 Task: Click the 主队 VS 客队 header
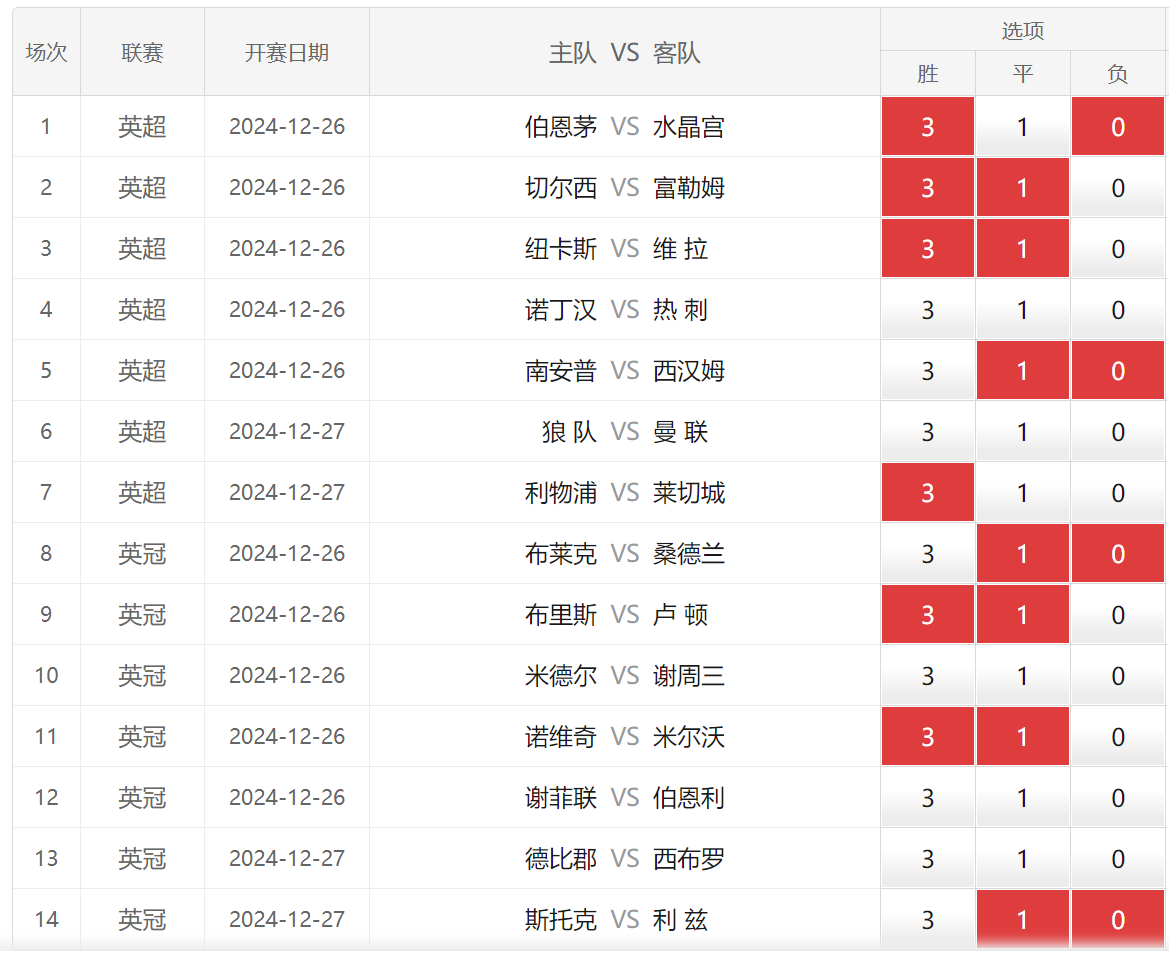625,52
